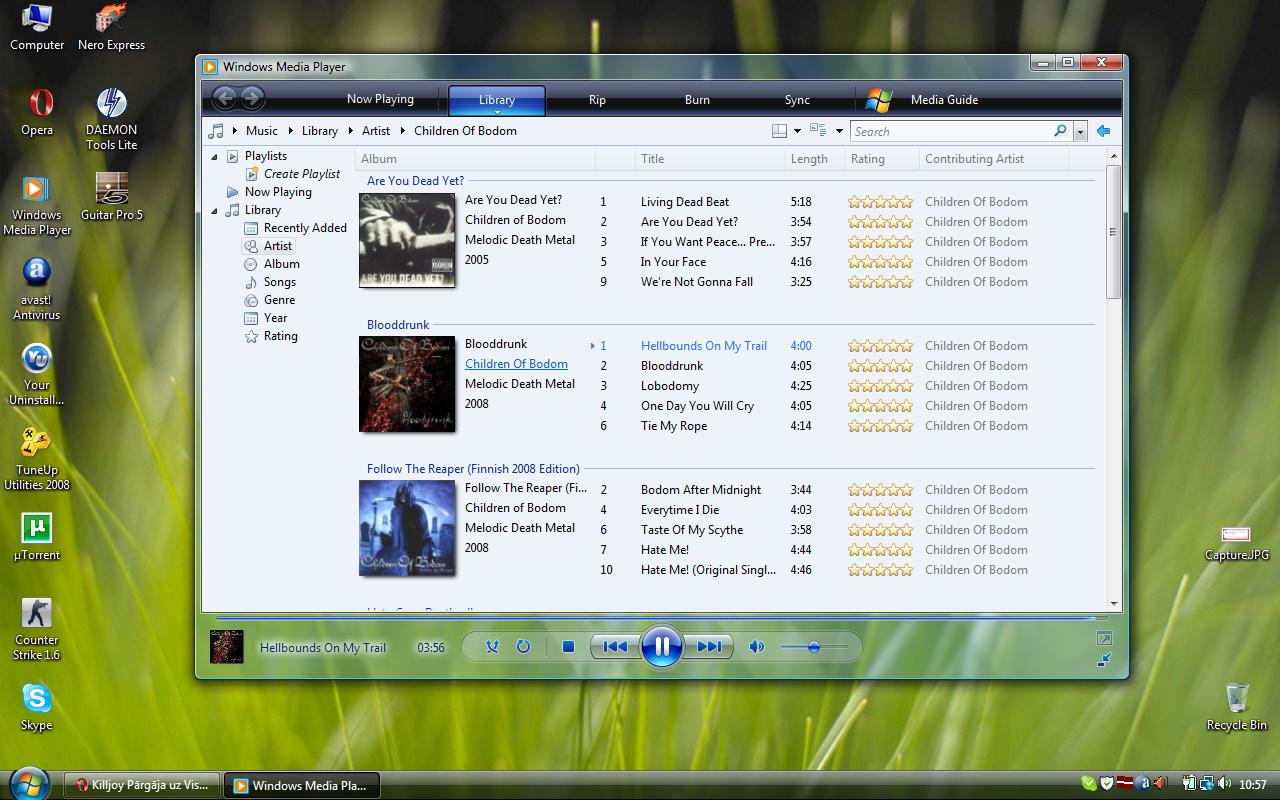Viewport: 1280px width, 800px height.
Task: Sort by the Length column header
Action: 815,159
